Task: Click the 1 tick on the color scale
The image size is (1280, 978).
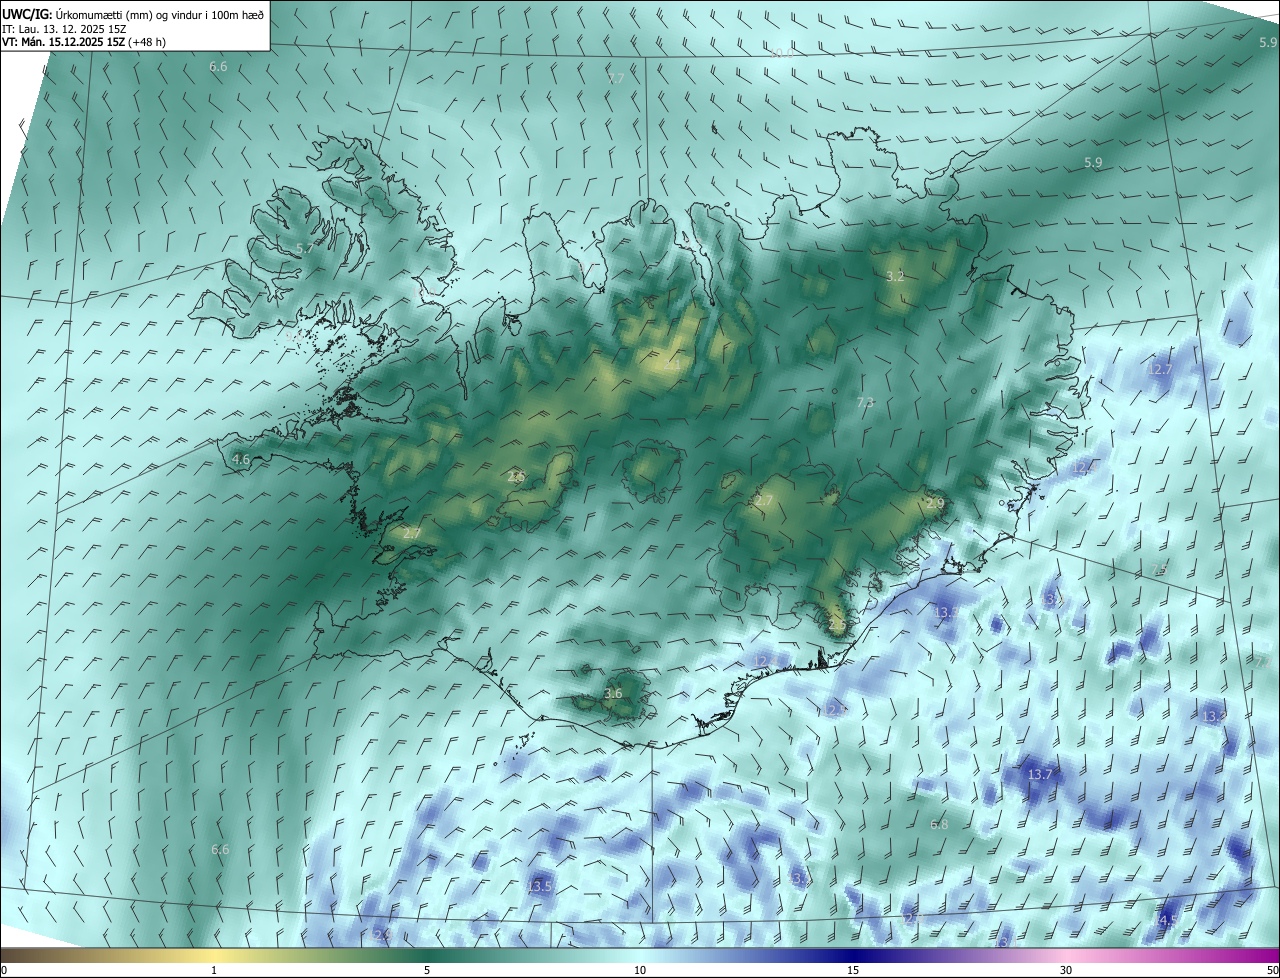Action: click(214, 970)
